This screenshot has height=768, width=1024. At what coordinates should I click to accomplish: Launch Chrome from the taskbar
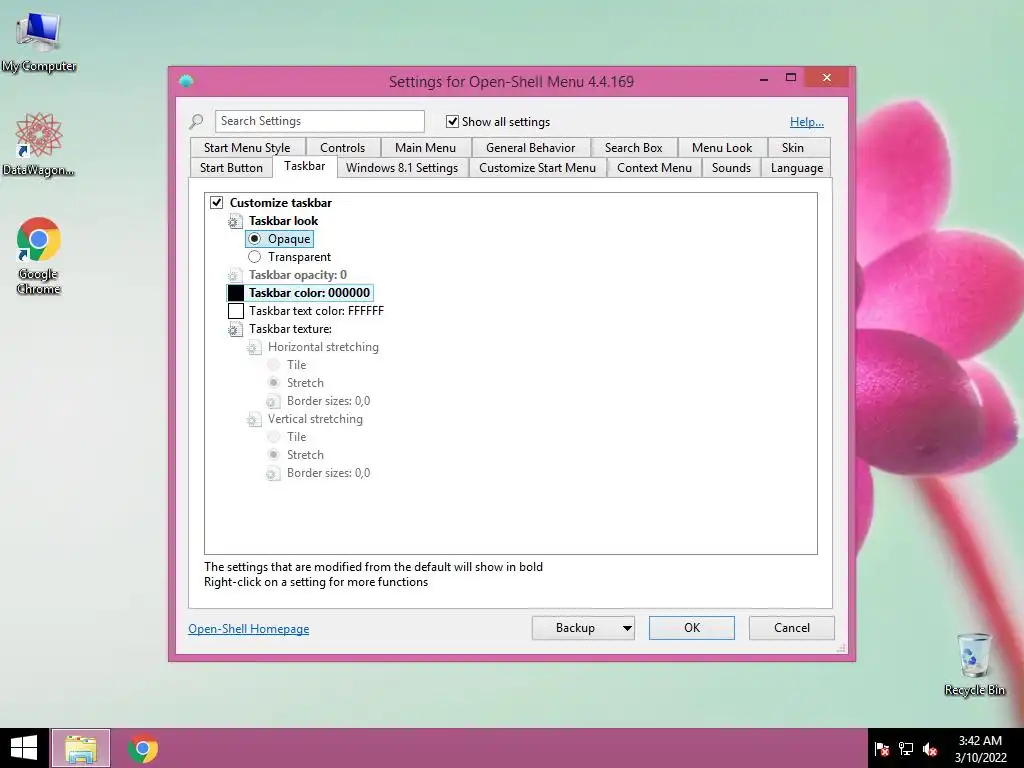pos(143,748)
